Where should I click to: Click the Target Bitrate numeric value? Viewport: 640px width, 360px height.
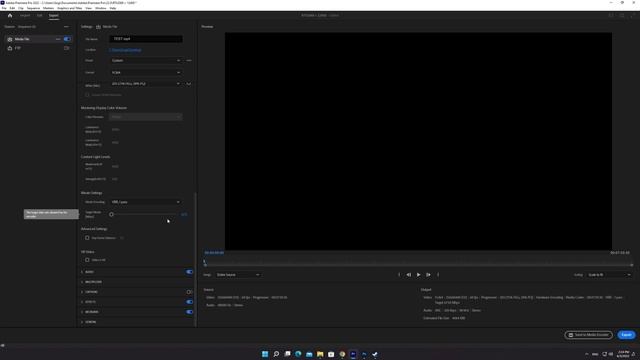coord(184,214)
